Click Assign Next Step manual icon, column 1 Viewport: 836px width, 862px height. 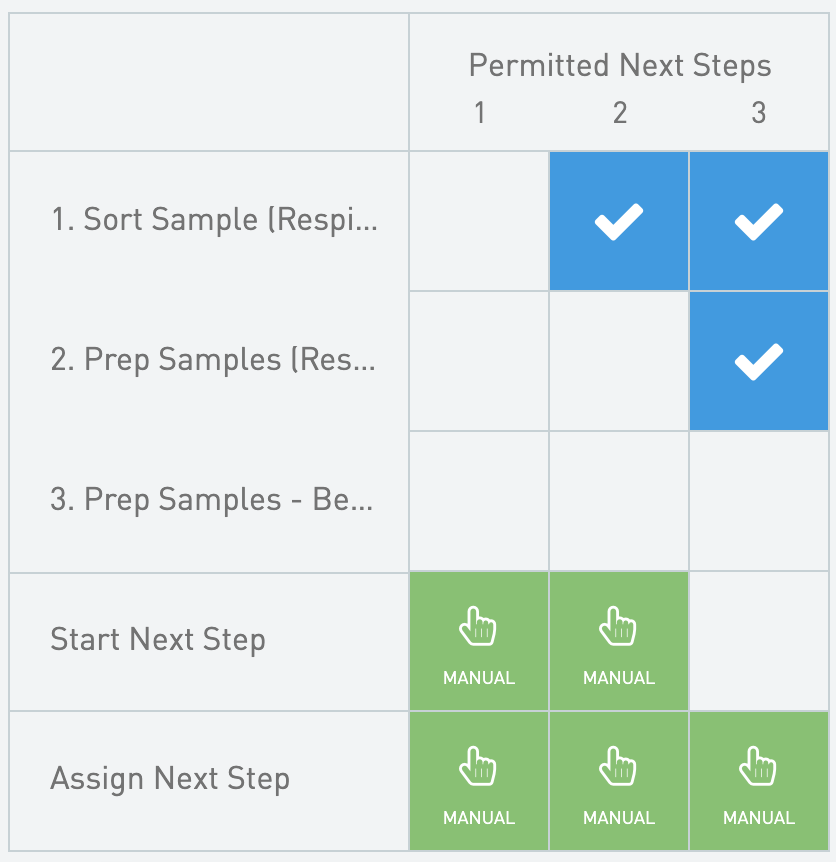coord(479,781)
